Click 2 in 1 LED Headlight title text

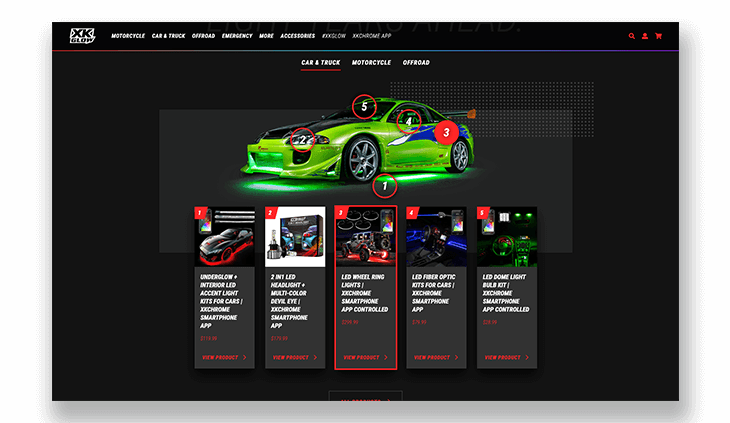tap(289, 301)
